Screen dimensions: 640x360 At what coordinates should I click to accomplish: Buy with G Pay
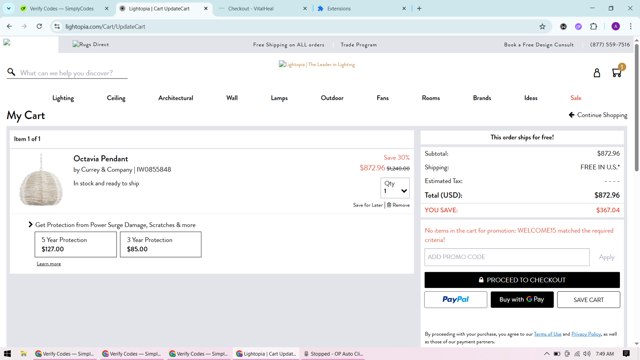pos(522,300)
